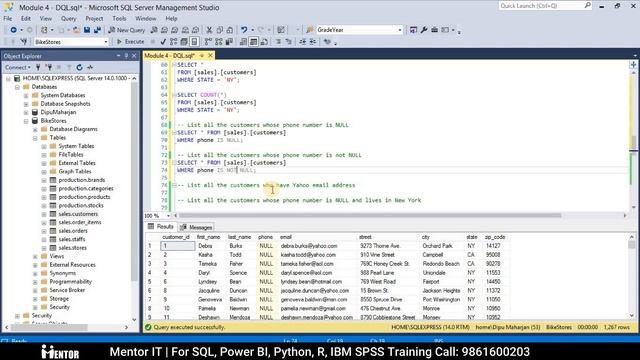Toggle Include Actual Execution Plan
Image resolution: width=640 pixels, height=360 pixels.
click(x=208, y=42)
